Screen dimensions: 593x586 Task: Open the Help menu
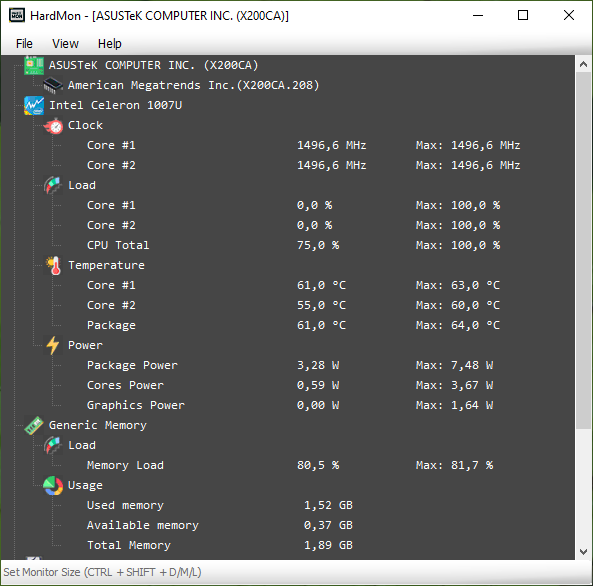click(110, 44)
